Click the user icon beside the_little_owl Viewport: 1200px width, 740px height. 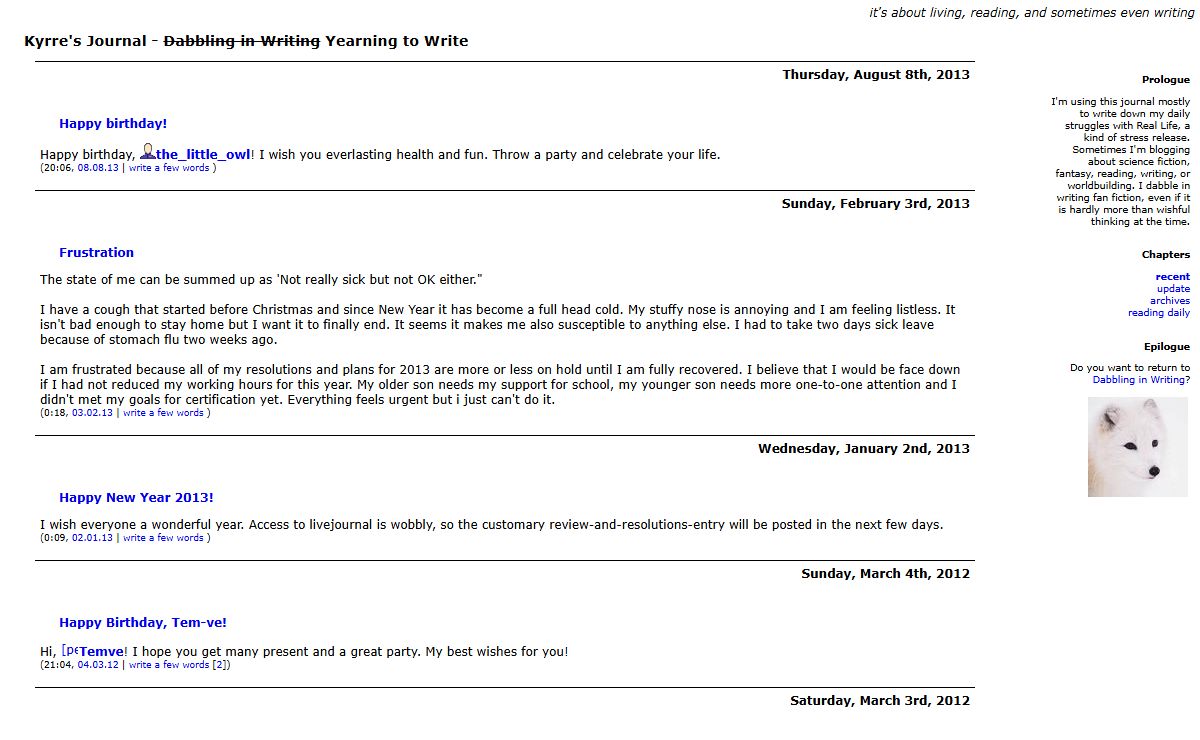[x=147, y=152]
